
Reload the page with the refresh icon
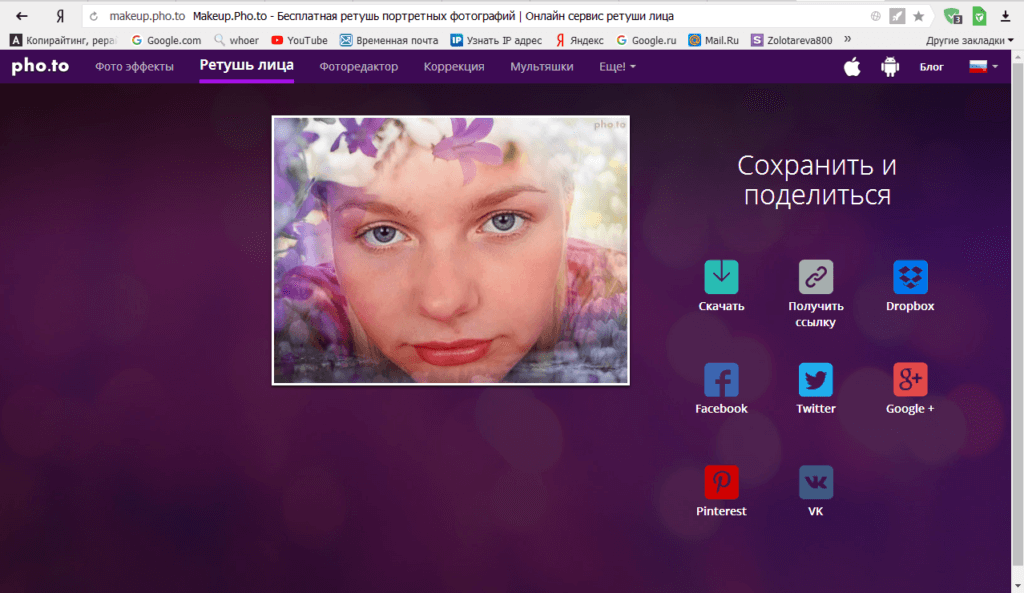(x=93, y=16)
